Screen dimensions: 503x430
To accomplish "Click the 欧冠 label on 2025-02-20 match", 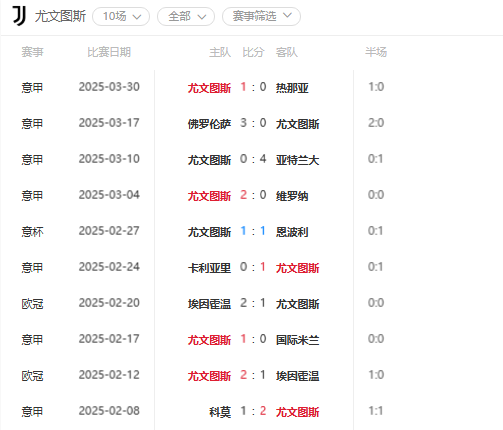I will point(32,304).
